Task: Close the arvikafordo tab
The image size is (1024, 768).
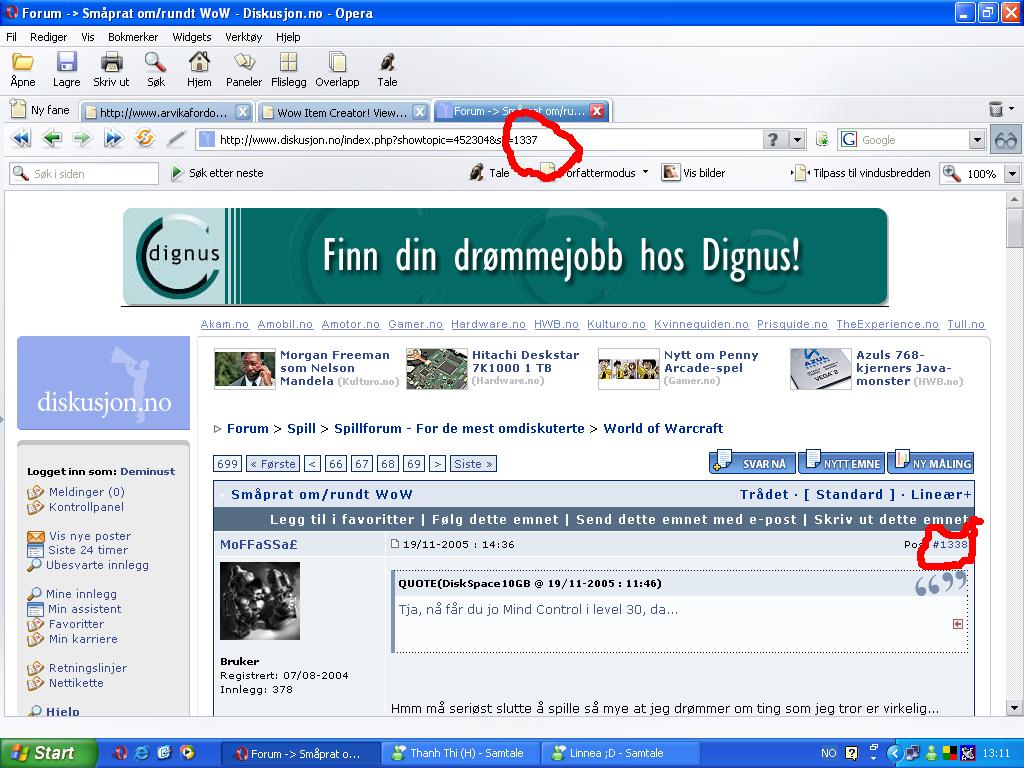Action: (x=242, y=112)
